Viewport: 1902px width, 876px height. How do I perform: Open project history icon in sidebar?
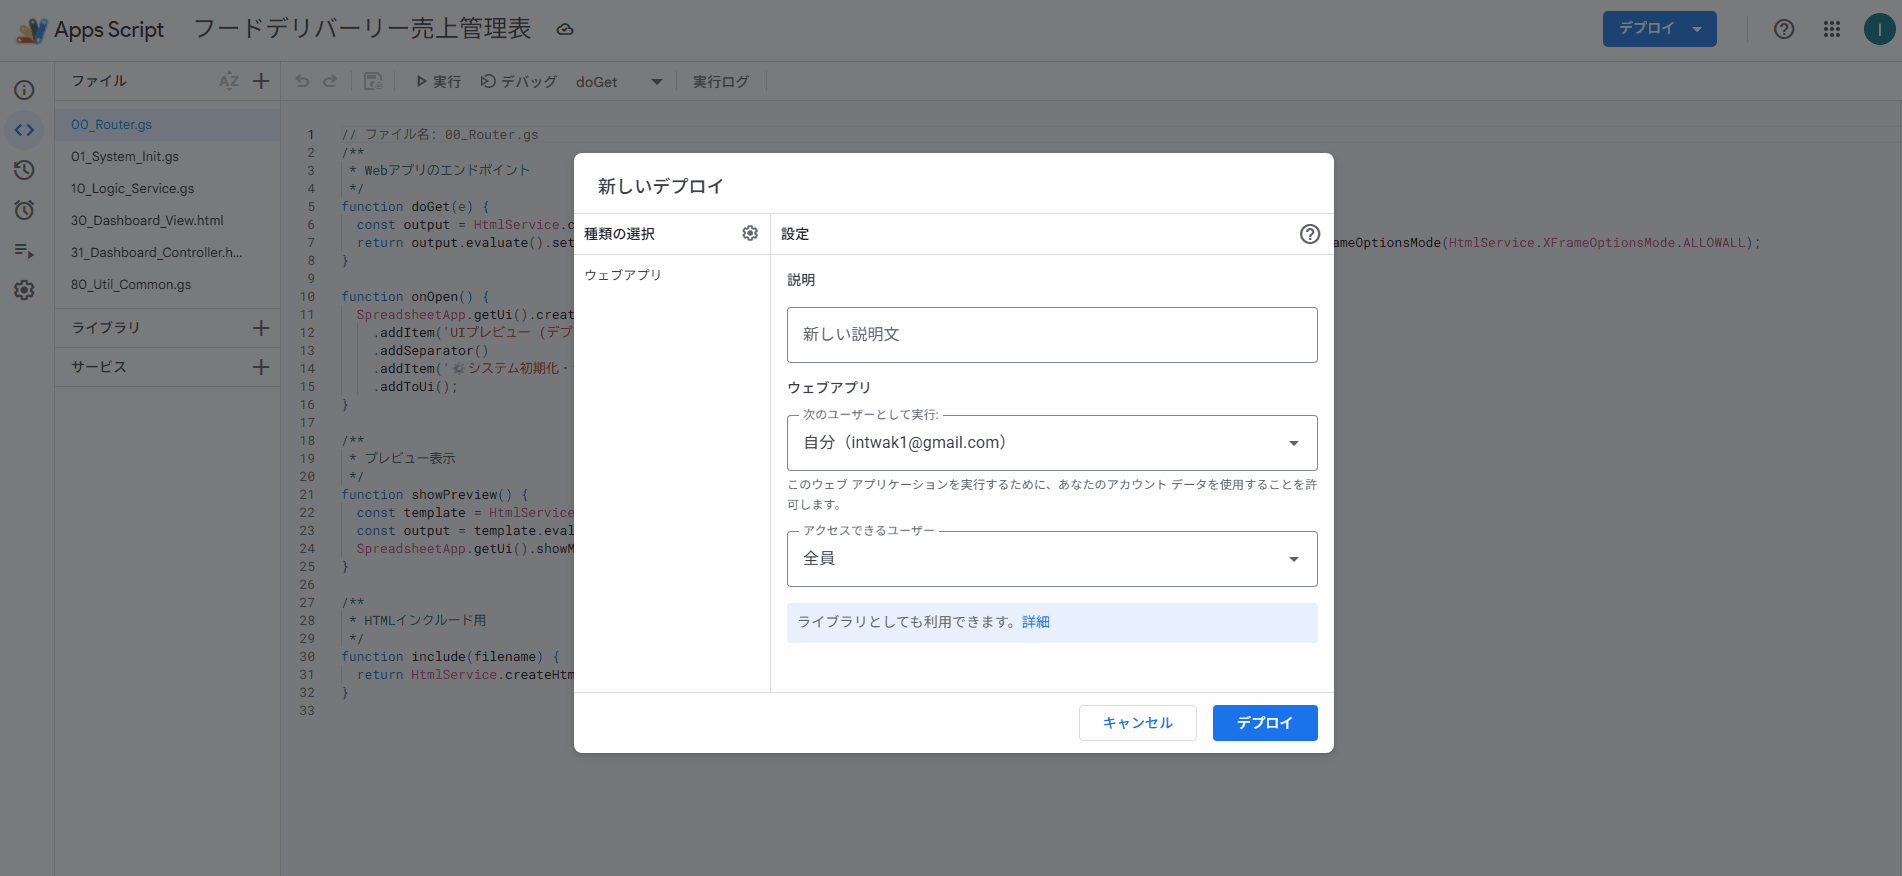pyautogui.click(x=24, y=170)
